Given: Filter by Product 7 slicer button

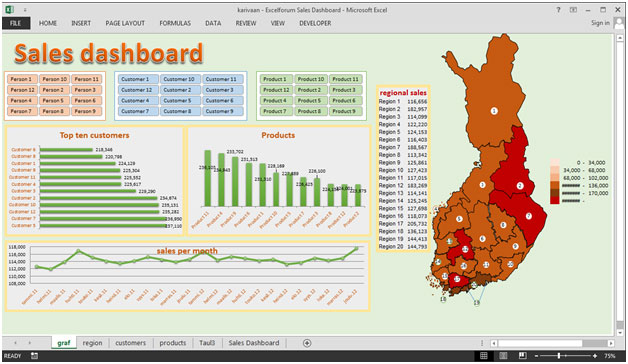Looking at the screenshot, I should pos(276,111).
